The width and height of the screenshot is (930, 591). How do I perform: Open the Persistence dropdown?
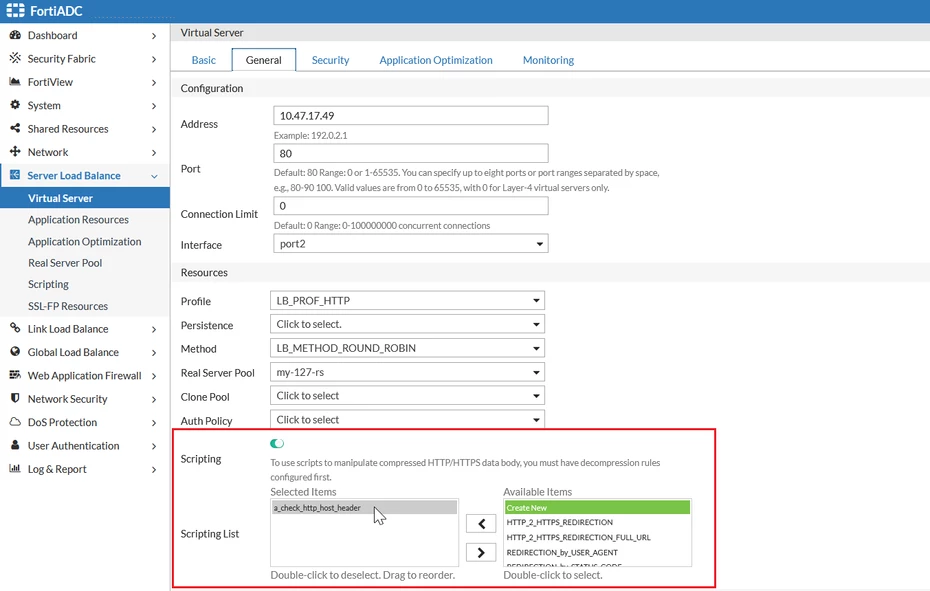click(407, 324)
